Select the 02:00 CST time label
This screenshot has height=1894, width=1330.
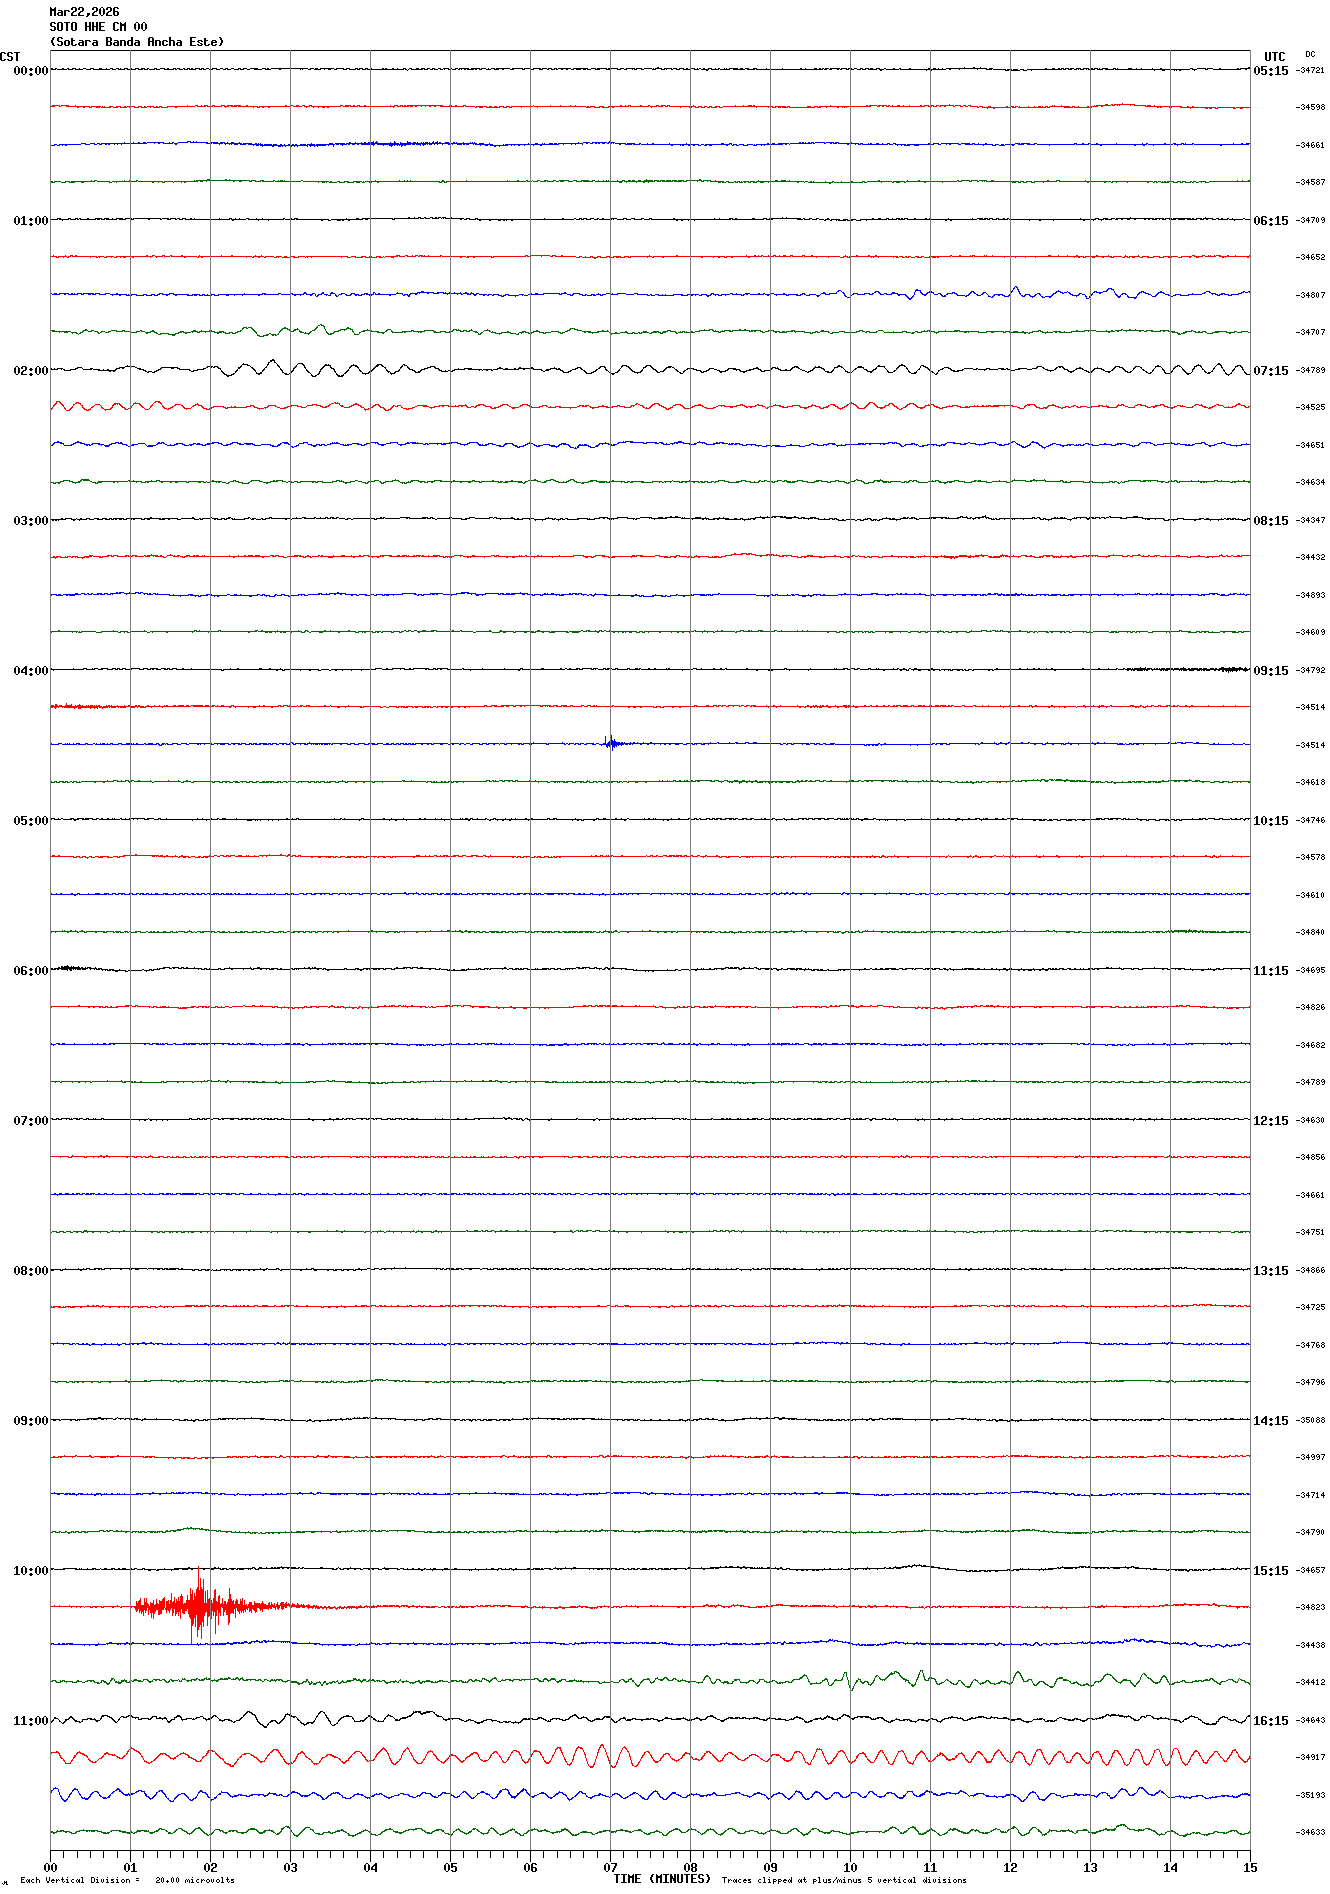30,371
